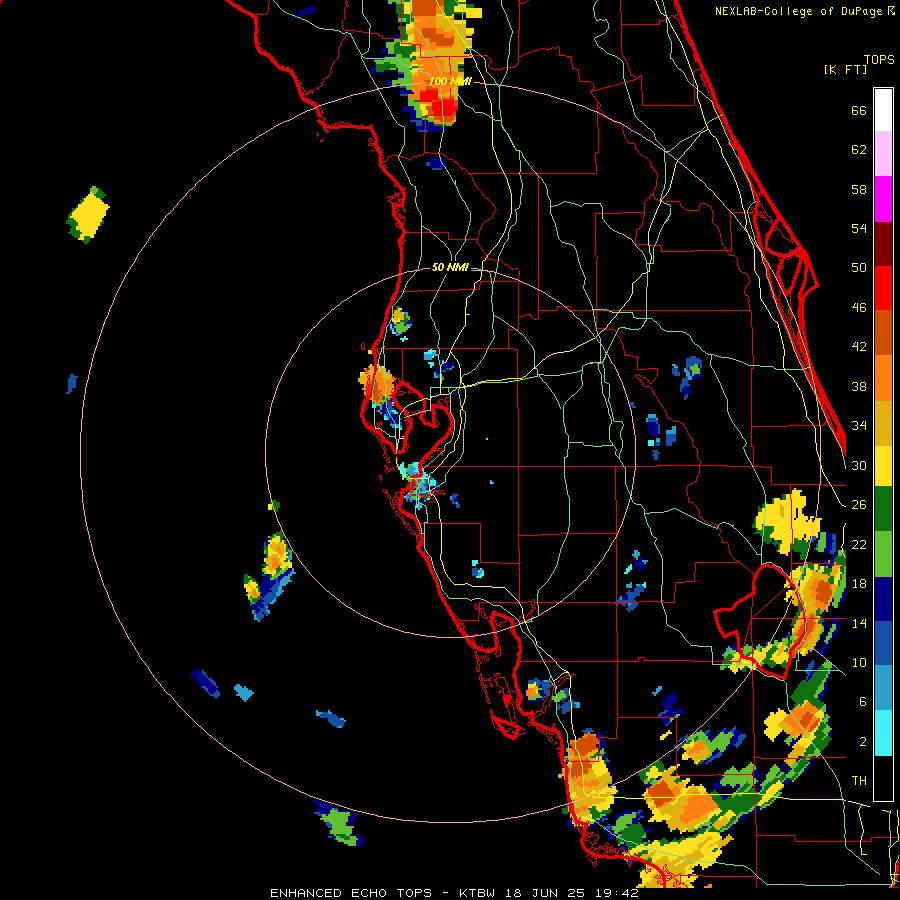Click the 46 value on the legend

(x=859, y=308)
